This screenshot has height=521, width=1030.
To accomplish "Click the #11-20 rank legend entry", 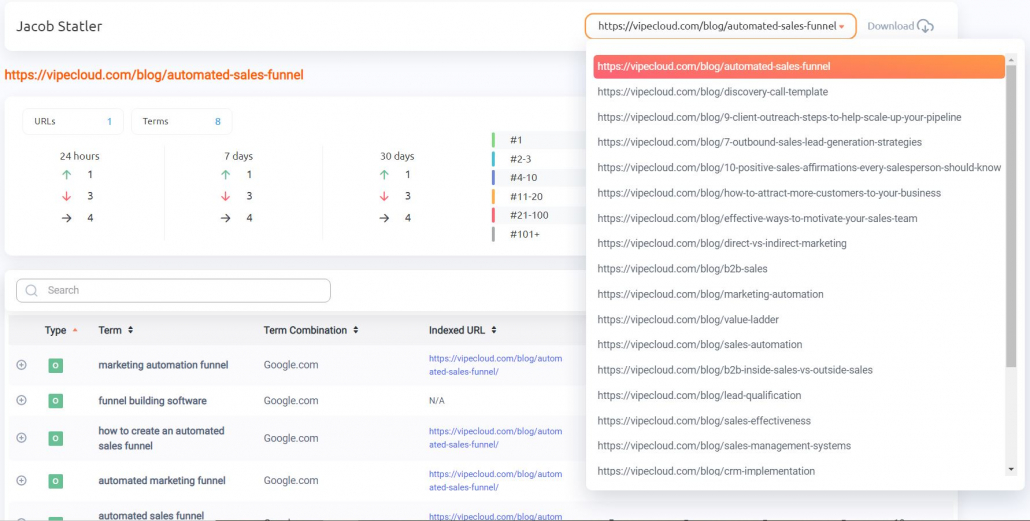I will tap(526, 196).
